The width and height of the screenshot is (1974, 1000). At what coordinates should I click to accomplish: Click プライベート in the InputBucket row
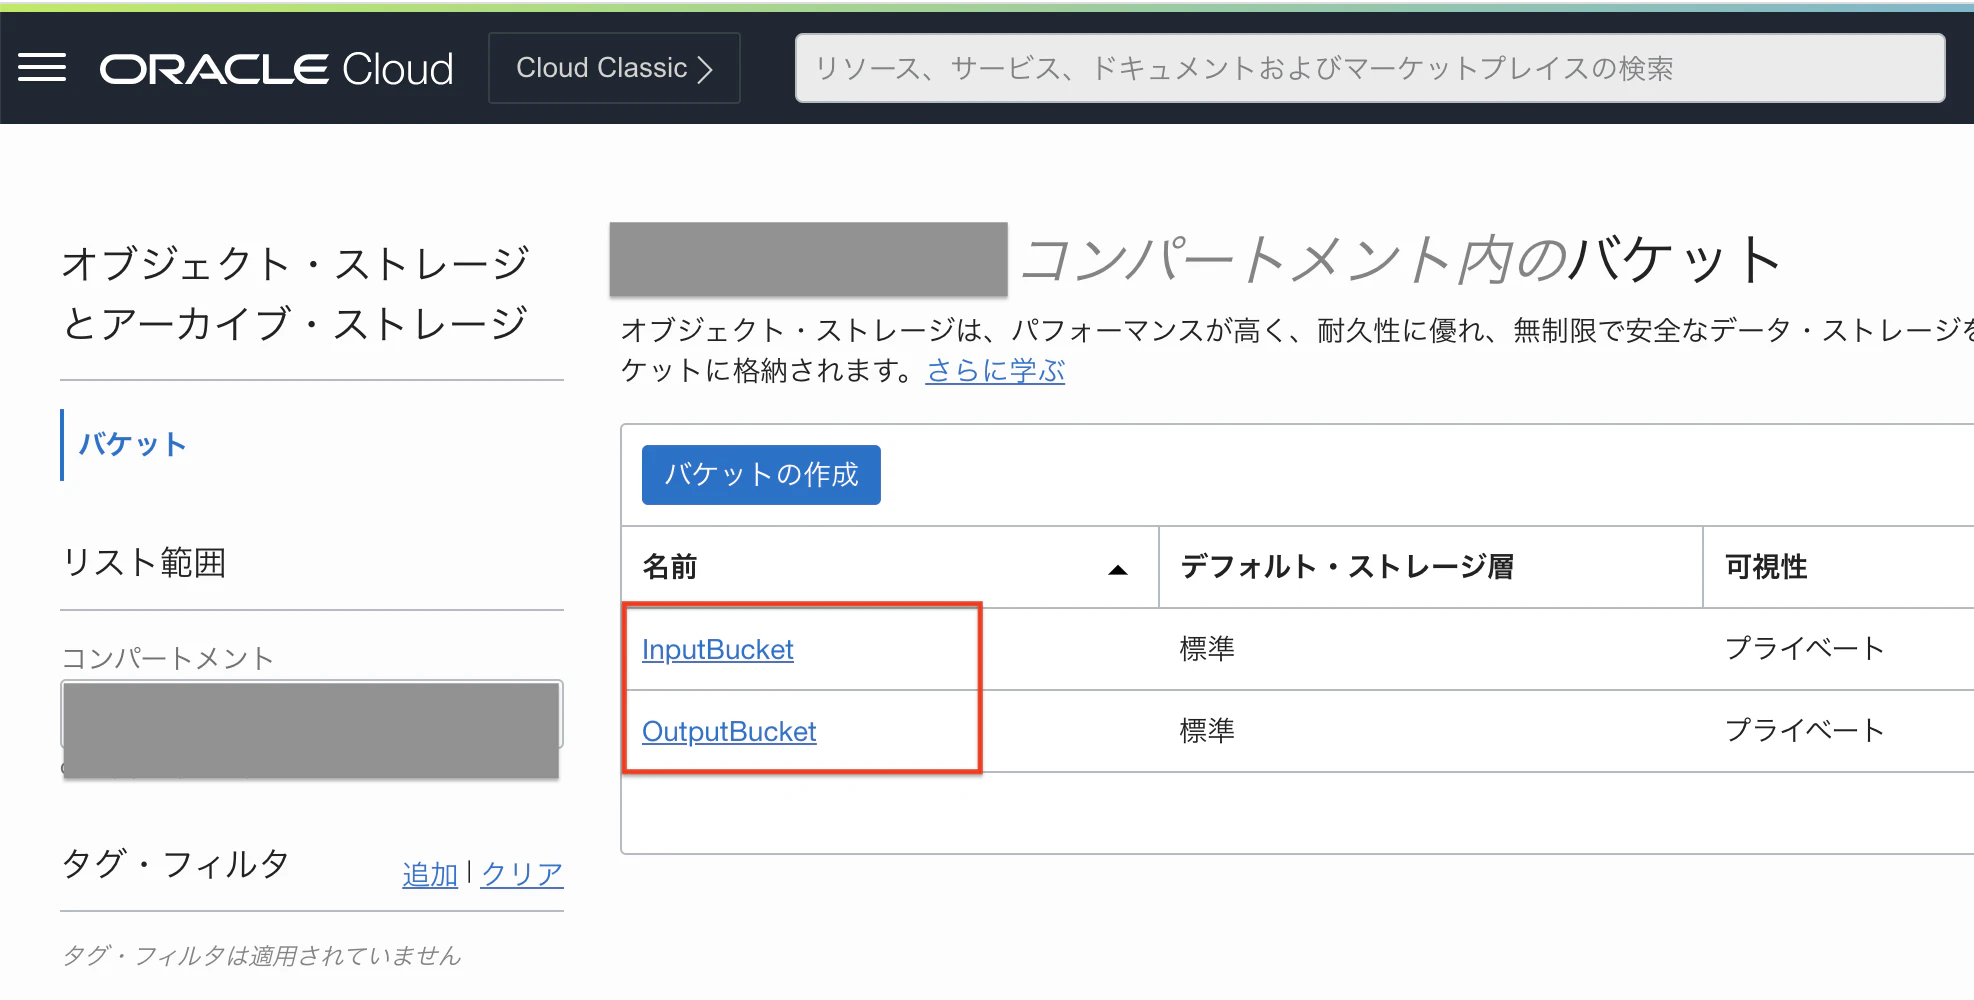click(x=1805, y=649)
